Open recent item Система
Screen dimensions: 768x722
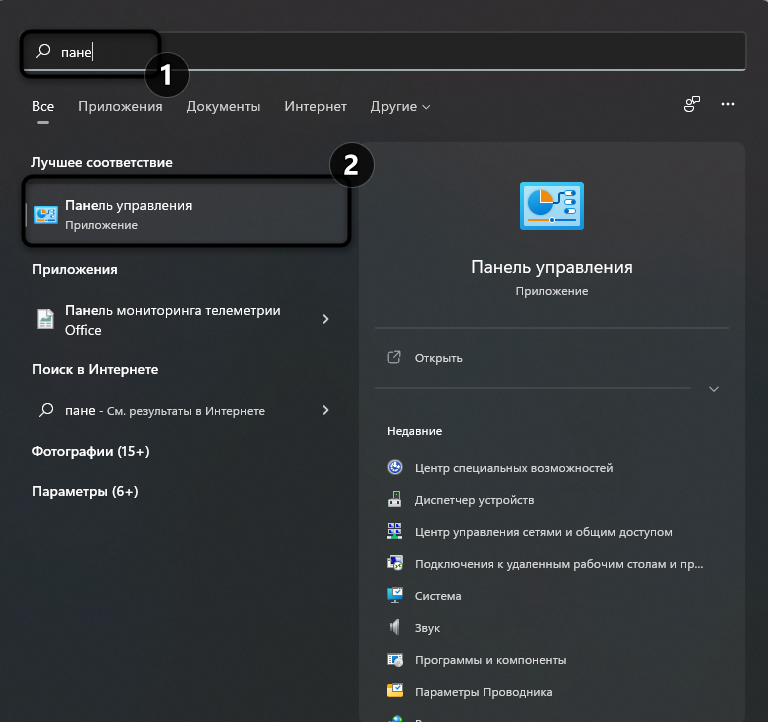pyautogui.click(x=438, y=596)
